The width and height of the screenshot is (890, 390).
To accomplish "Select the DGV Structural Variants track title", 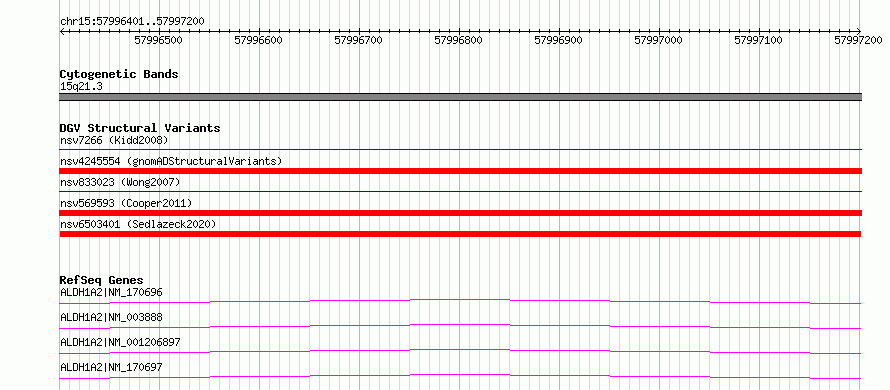I will coord(140,128).
